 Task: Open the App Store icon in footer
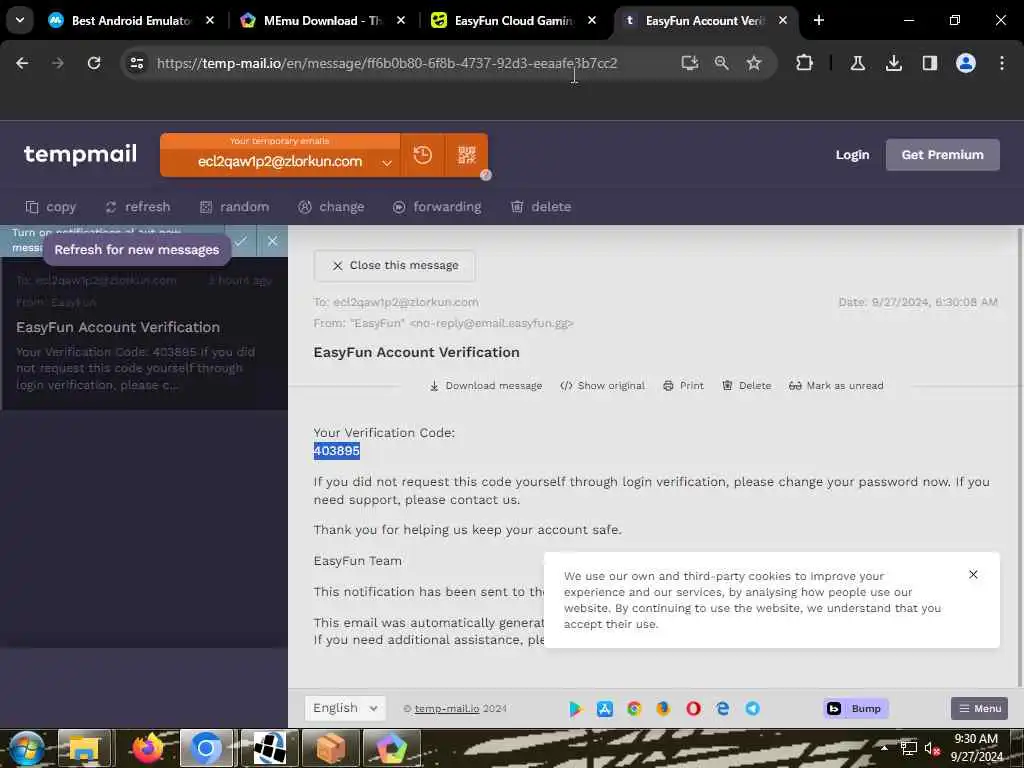(x=605, y=709)
